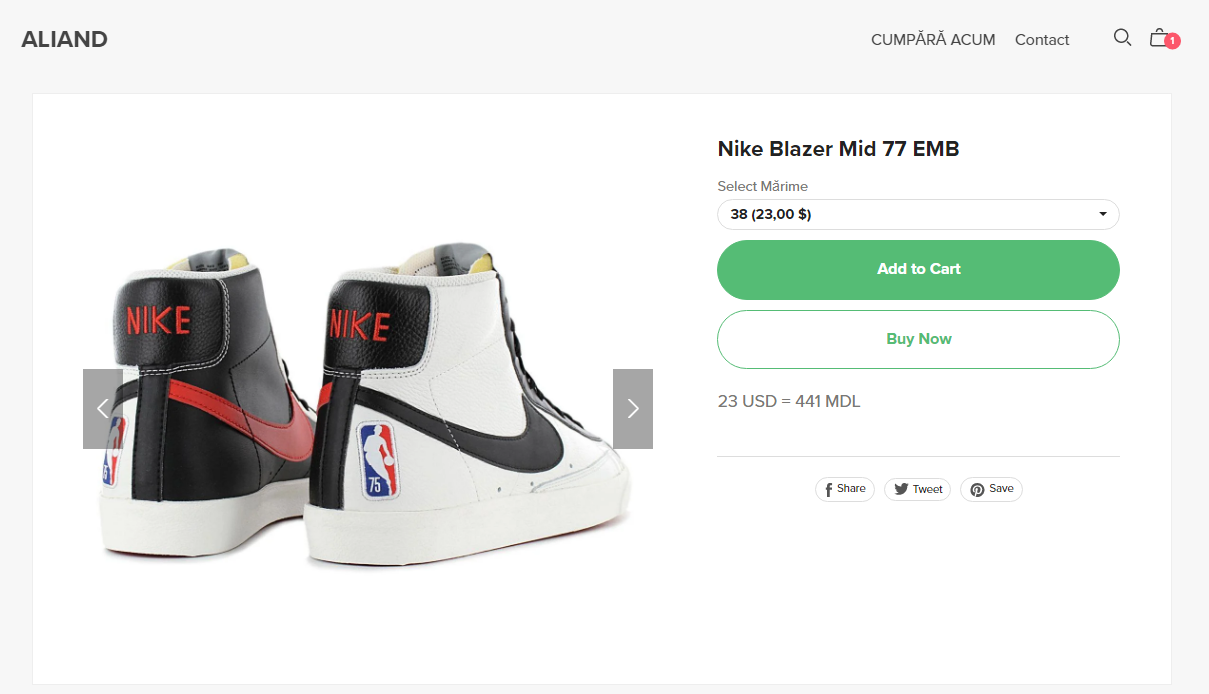
Task: Click the Select Mărime label
Action: [x=762, y=186]
